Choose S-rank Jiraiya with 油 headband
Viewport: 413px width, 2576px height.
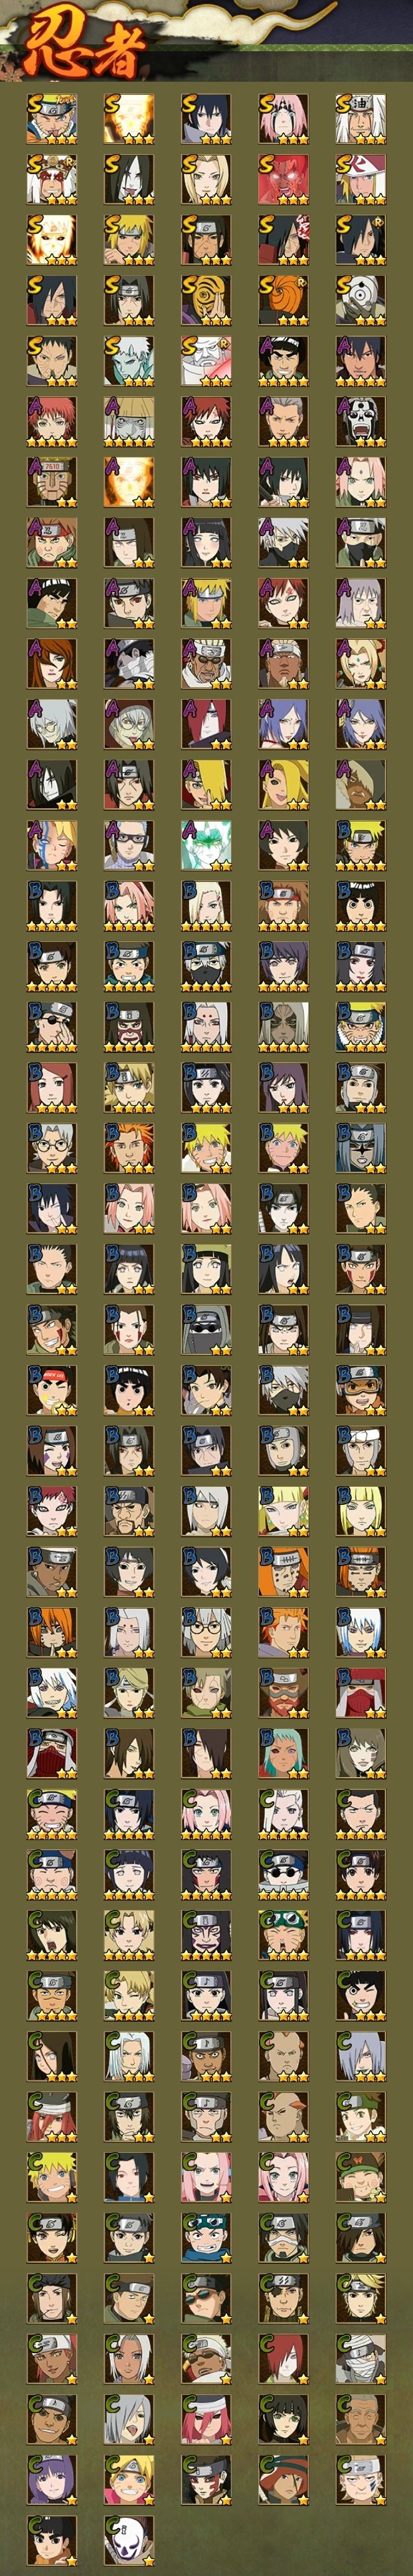[360, 120]
